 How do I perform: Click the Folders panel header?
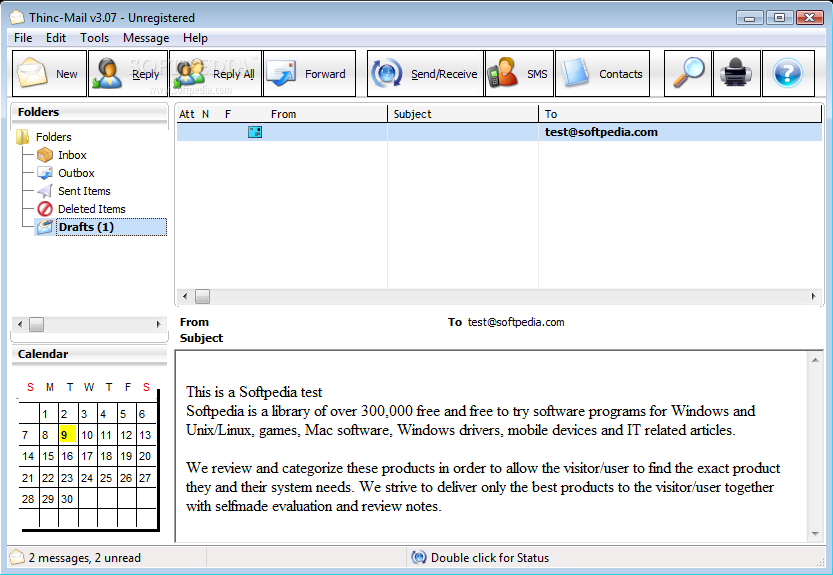[x=89, y=113]
